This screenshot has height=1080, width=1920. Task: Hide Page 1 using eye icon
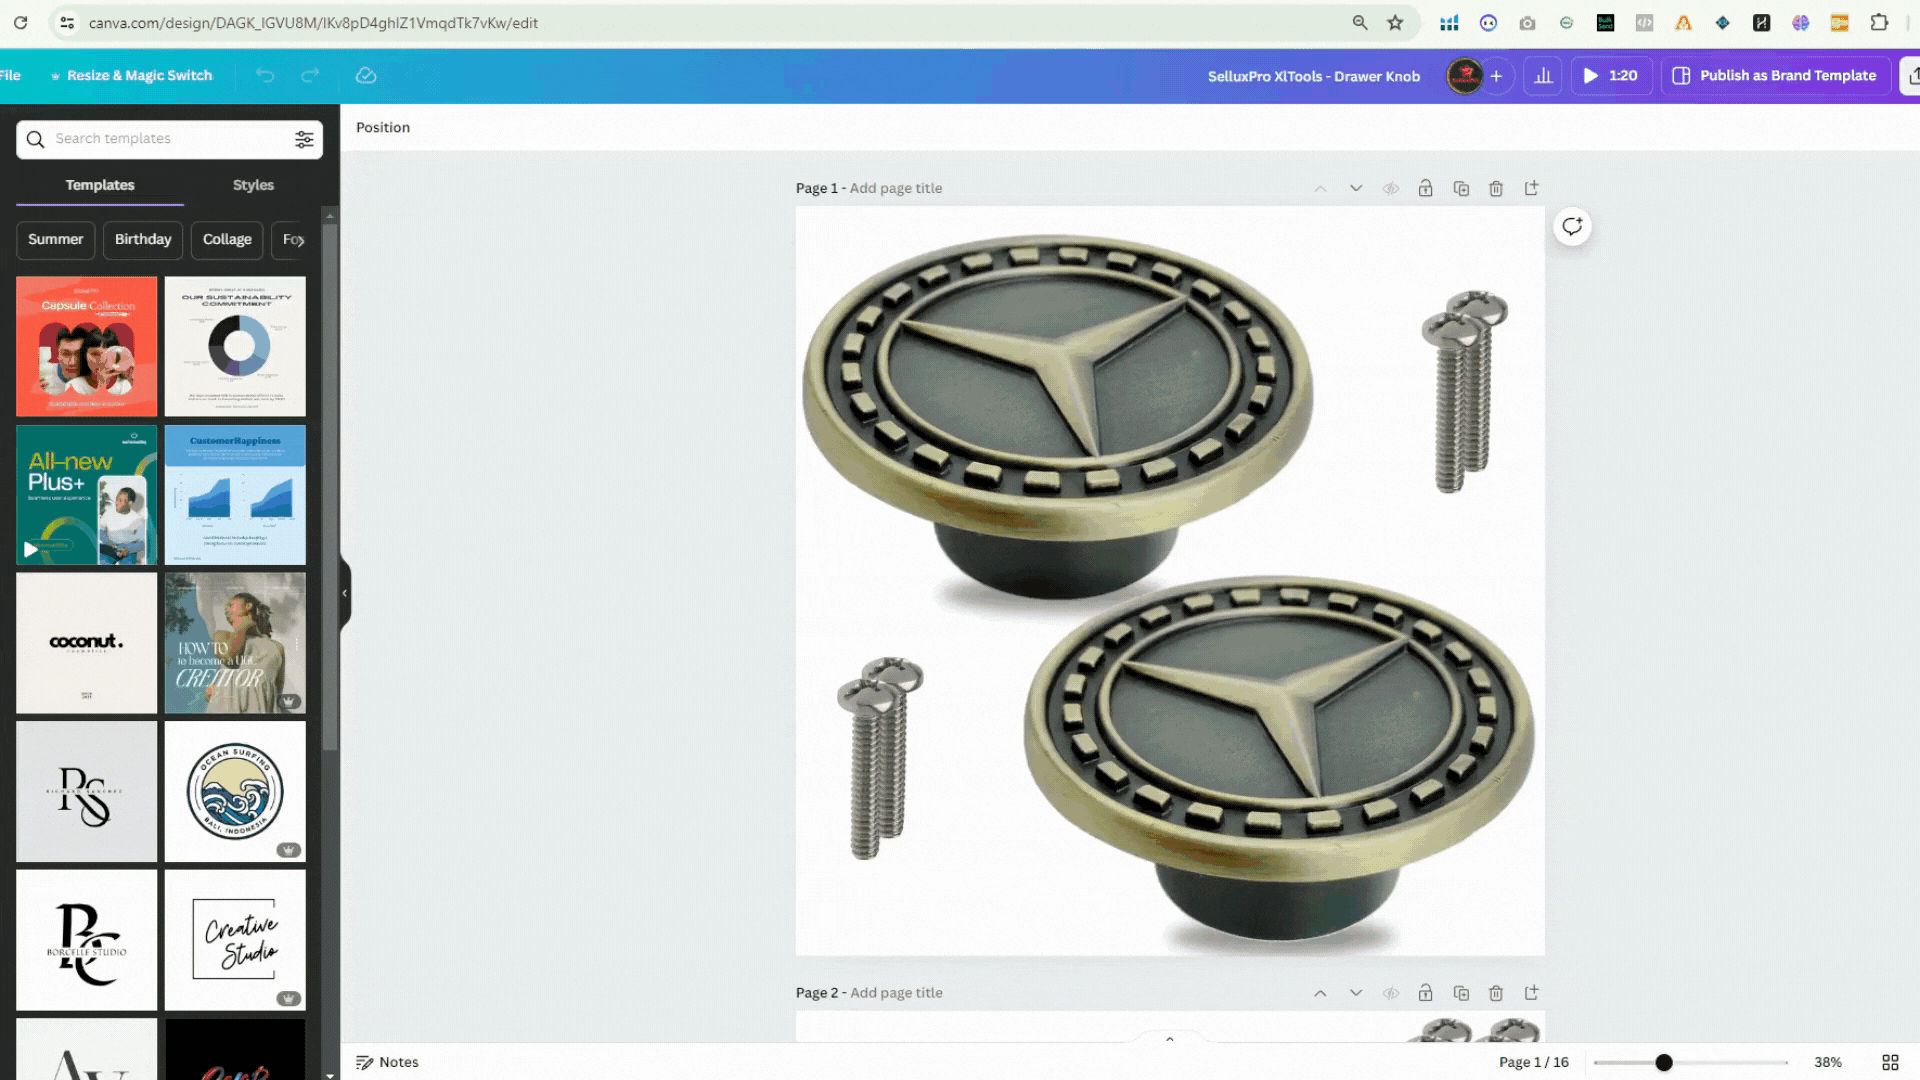pyautogui.click(x=1391, y=188)
